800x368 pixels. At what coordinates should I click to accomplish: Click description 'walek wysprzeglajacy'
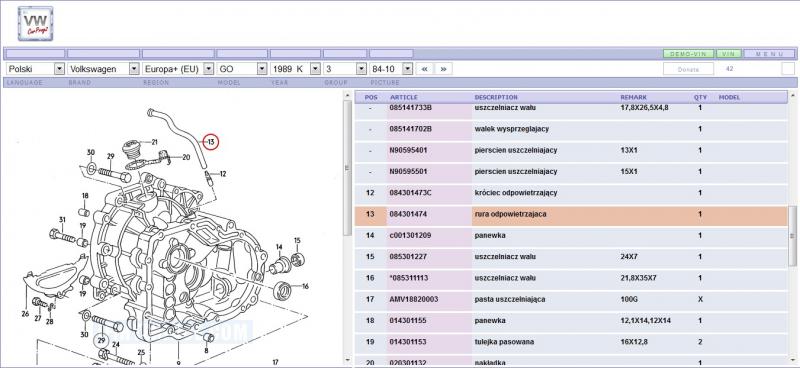511,129
